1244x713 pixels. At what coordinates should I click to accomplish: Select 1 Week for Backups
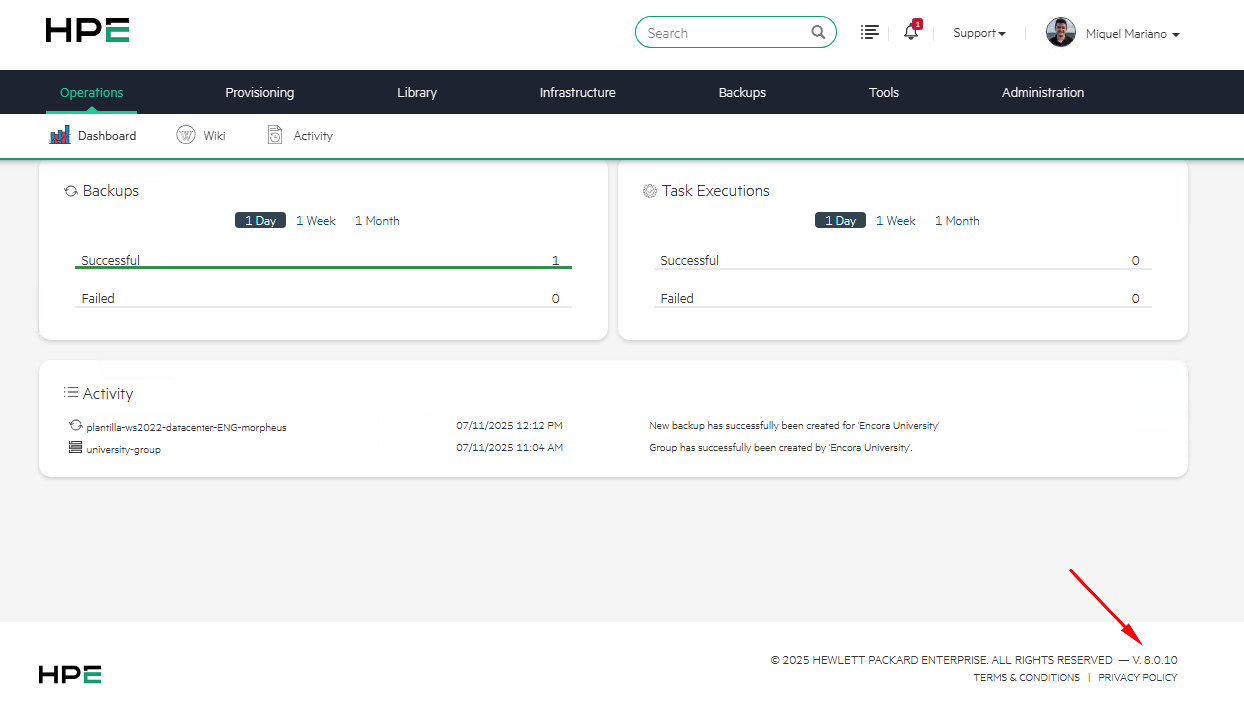[316, 221]
